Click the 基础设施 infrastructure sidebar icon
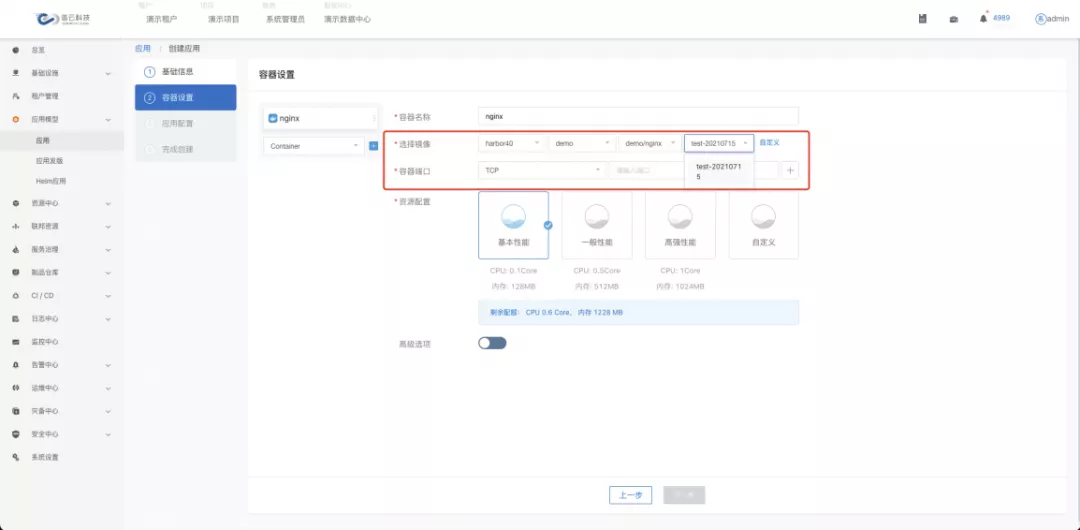The height and width of the screenshot is (530, 1080). [x=15, y=73]
